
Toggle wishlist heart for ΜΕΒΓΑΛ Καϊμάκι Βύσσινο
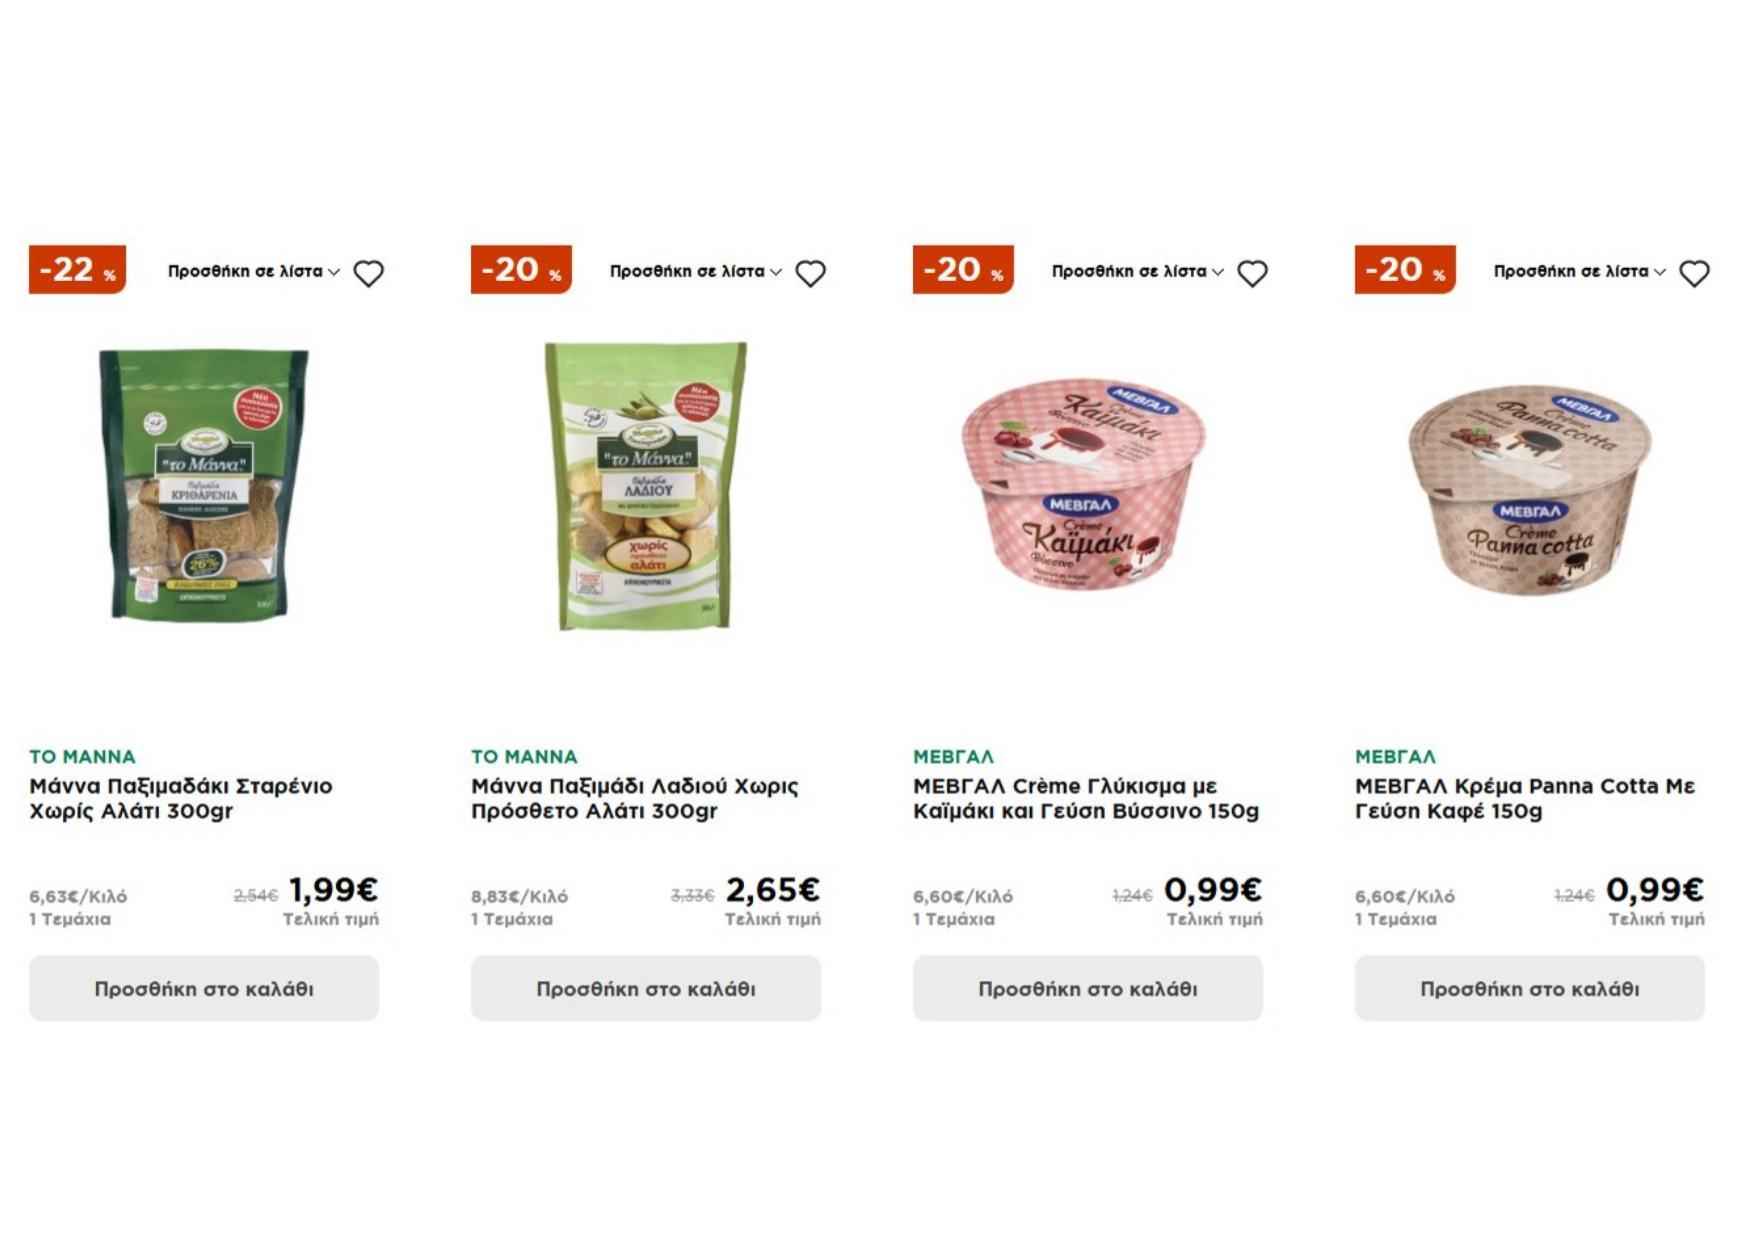(1252, 273)
